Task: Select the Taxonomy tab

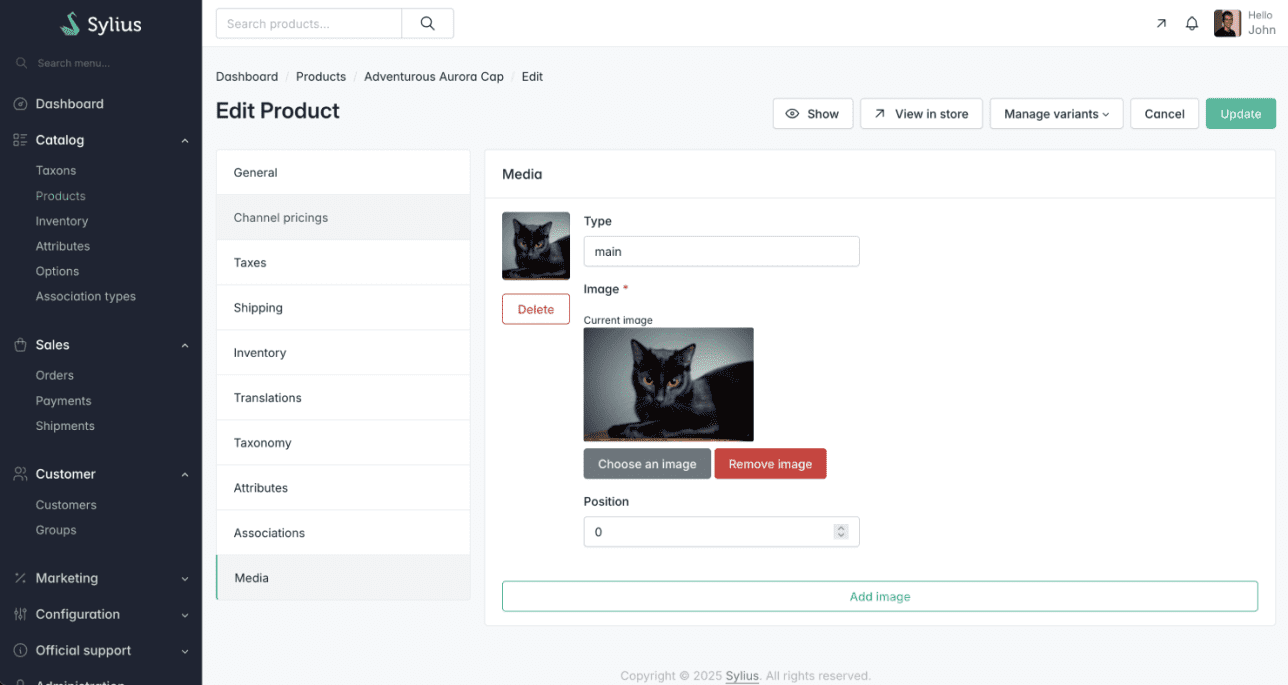Action: point(343,443)
